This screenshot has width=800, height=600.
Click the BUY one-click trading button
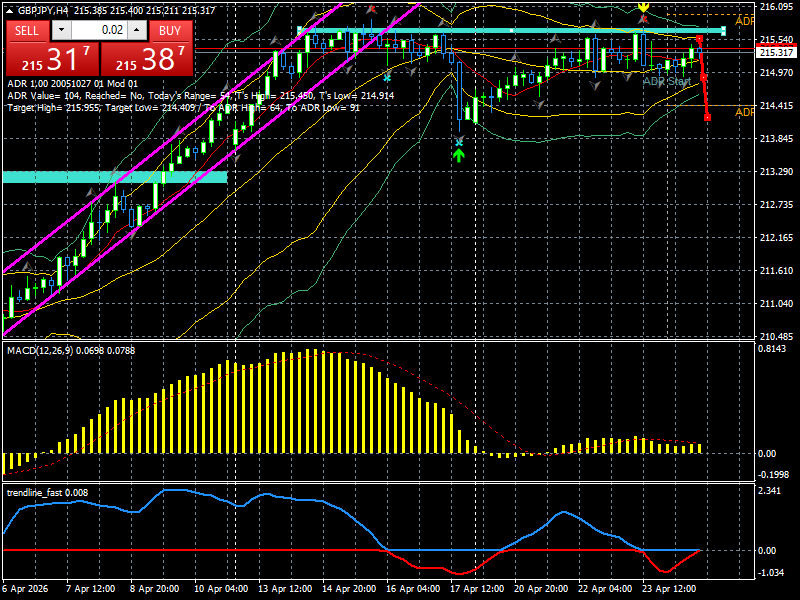pos(170,31)
